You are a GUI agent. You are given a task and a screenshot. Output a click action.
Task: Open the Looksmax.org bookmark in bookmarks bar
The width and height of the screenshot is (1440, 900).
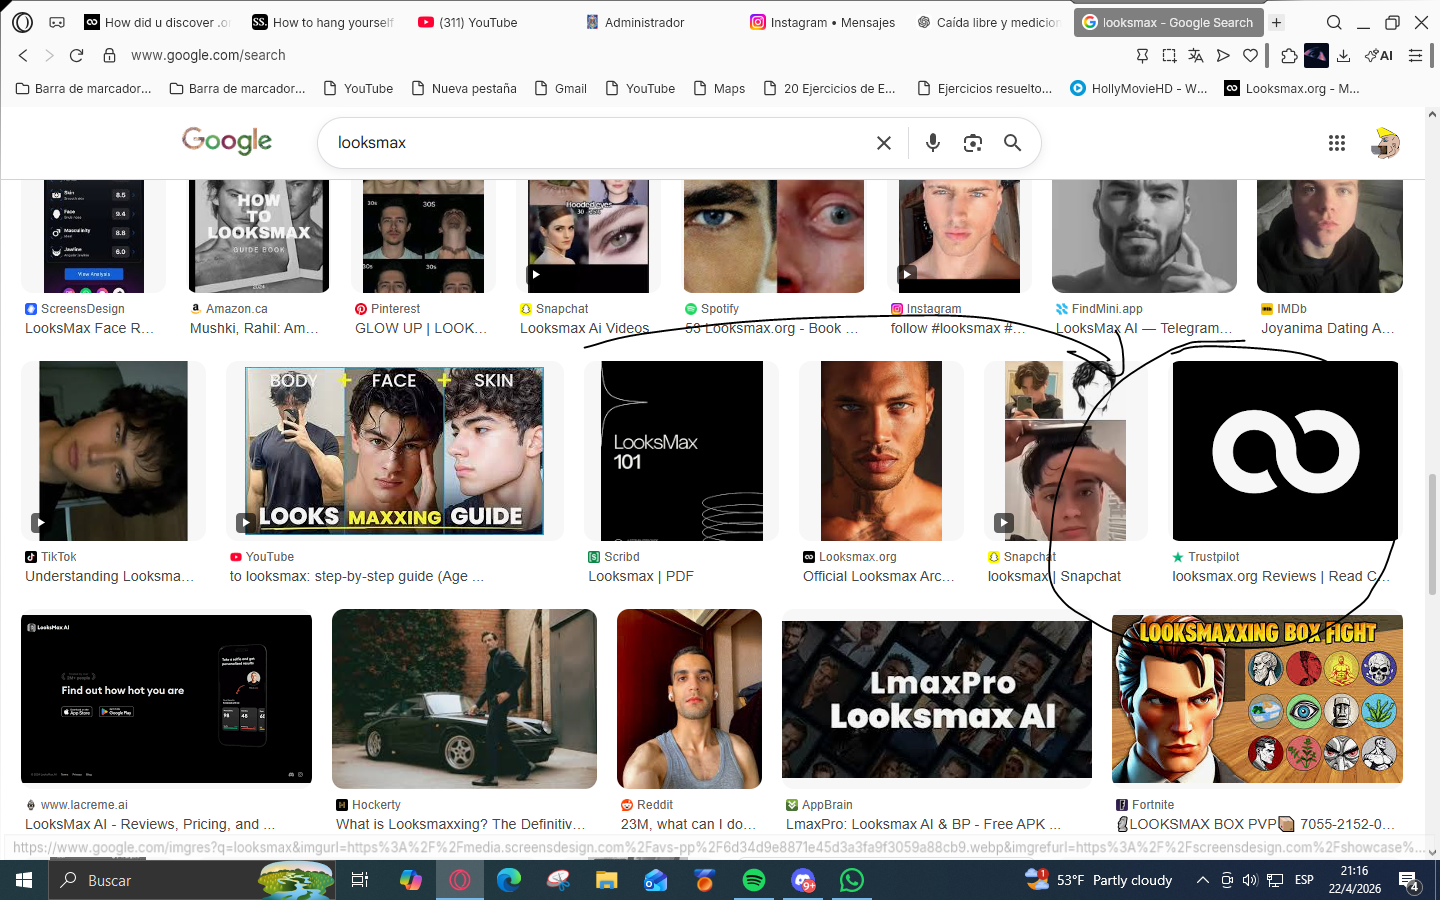1292,88
